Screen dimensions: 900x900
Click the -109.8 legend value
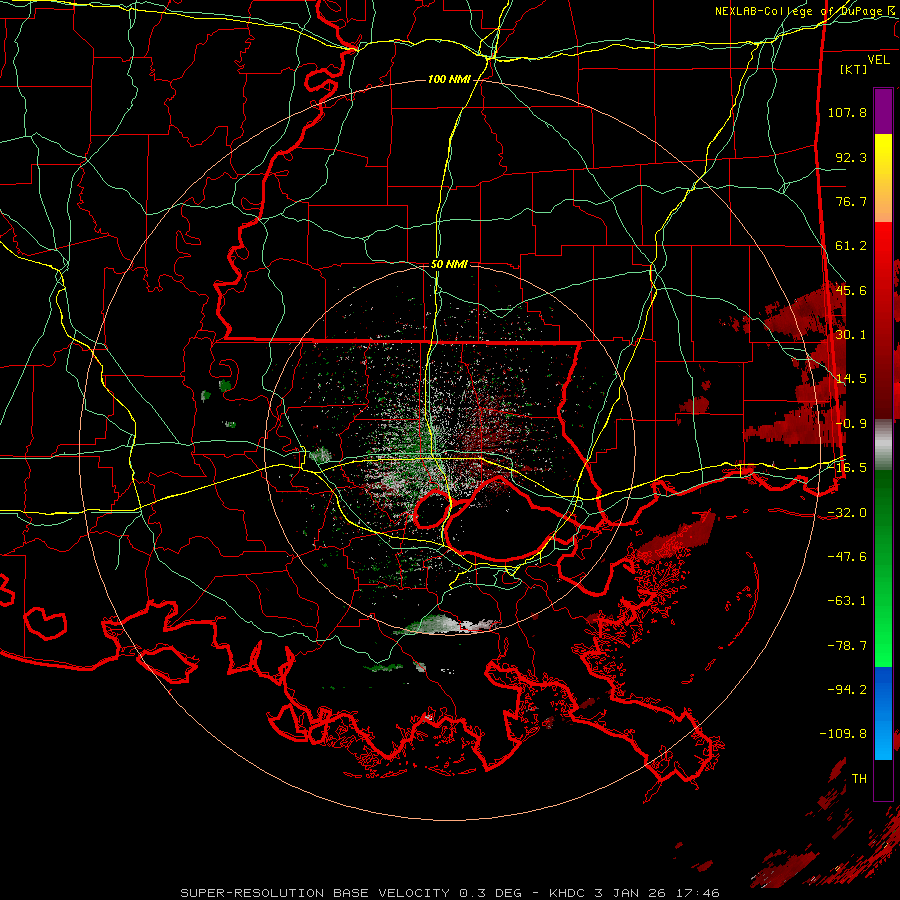pyautogui.click(x=843, y=734)
